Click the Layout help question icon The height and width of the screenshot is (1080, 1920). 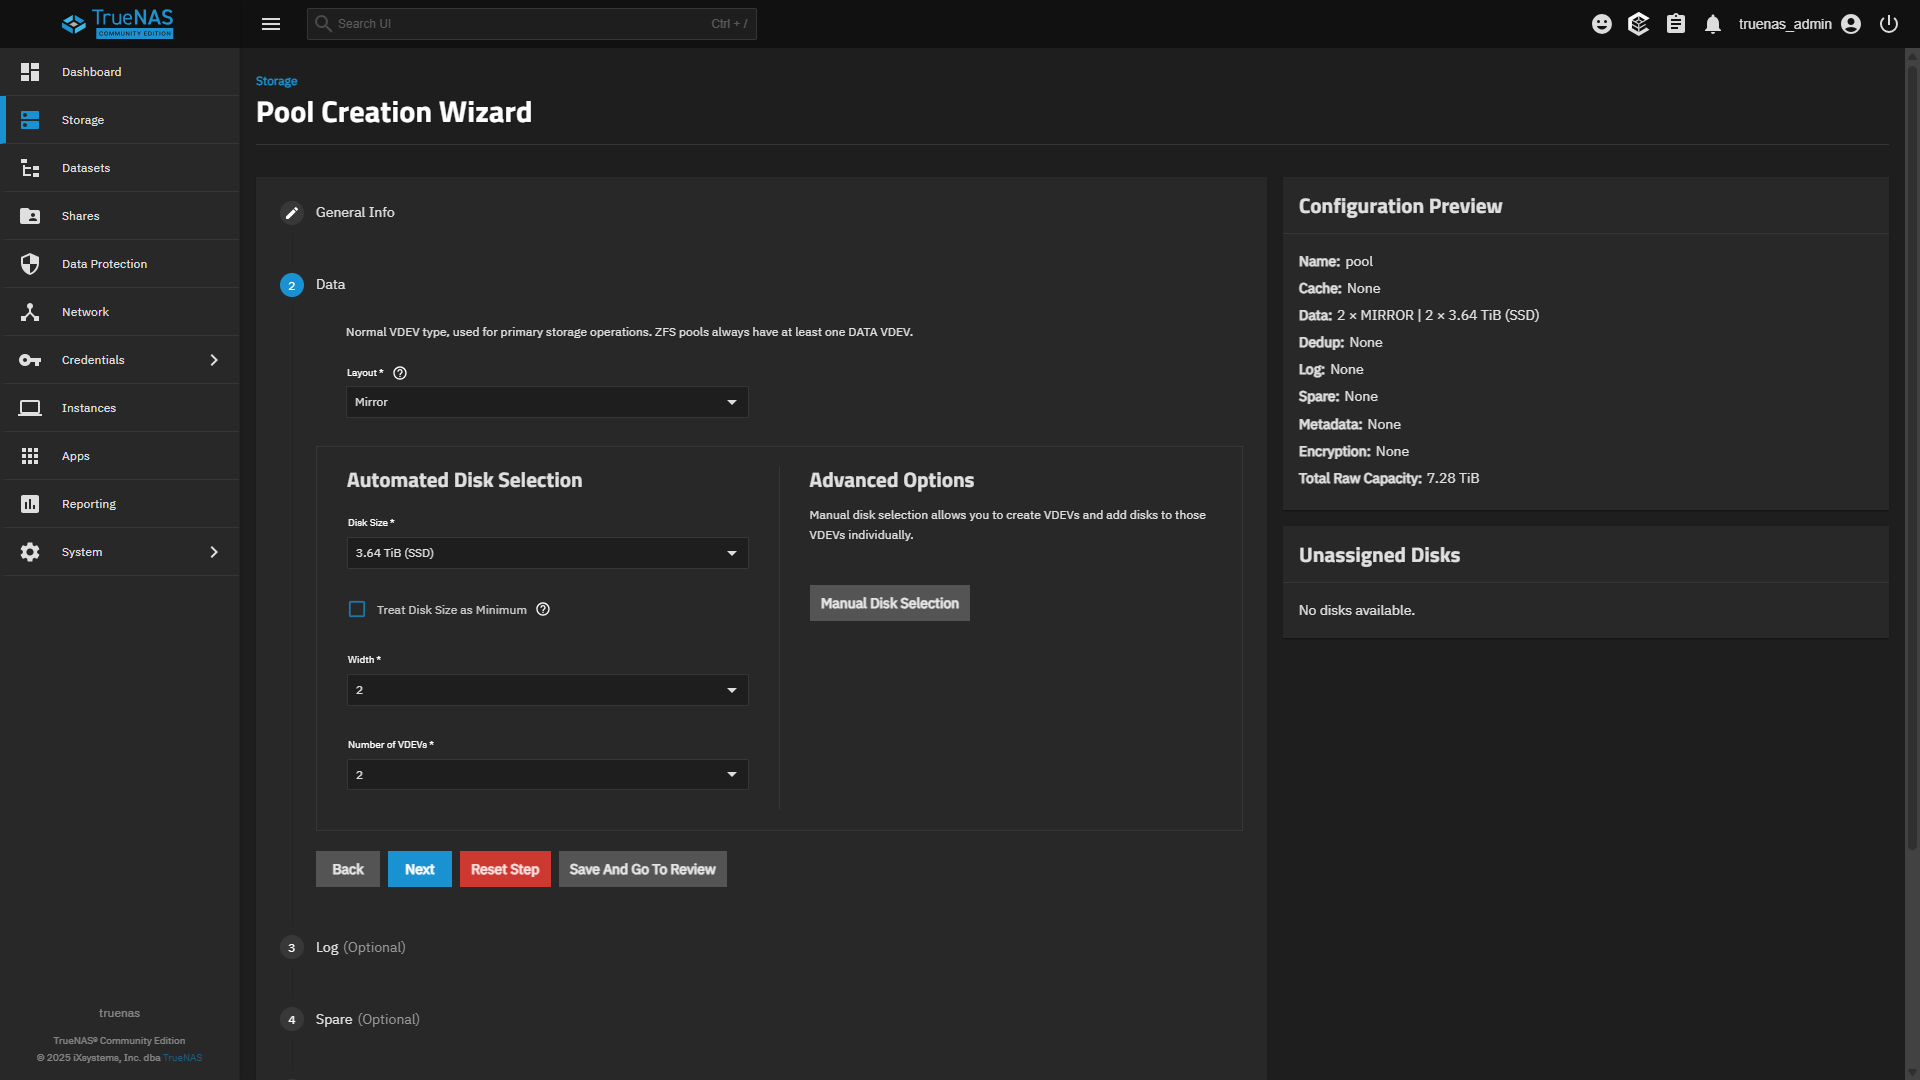pyautogui.click(x=400, y=373)
